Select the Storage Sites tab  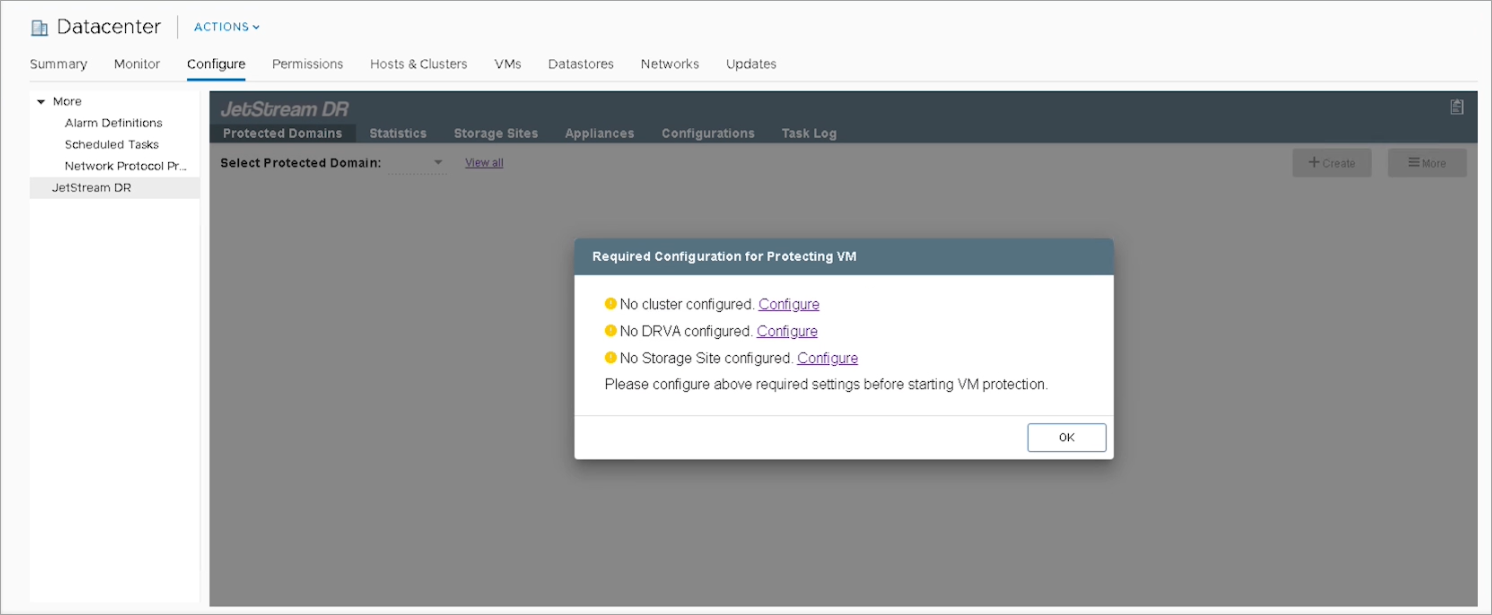point(495,133)
